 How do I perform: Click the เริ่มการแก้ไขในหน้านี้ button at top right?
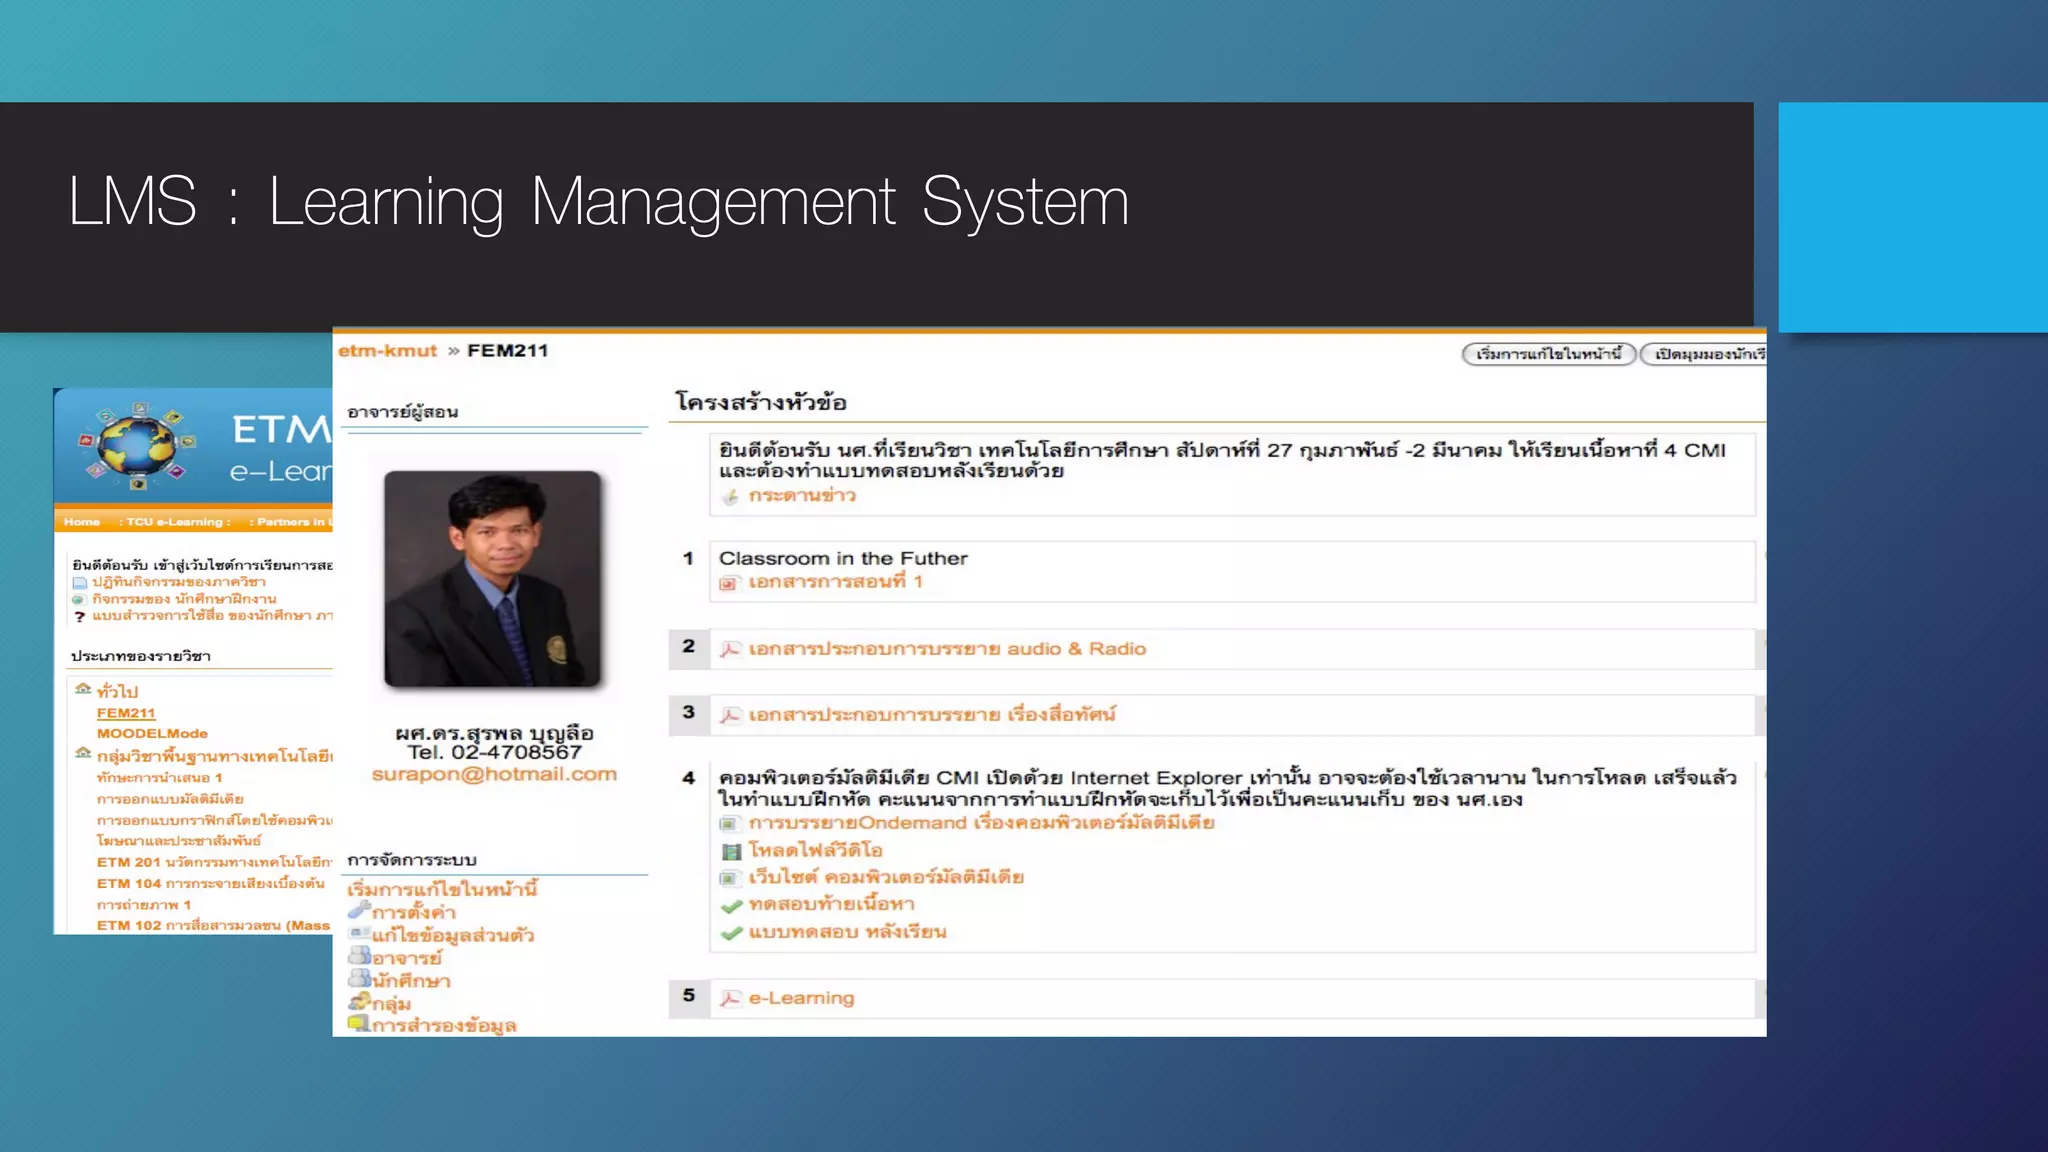click(1549, 354)
